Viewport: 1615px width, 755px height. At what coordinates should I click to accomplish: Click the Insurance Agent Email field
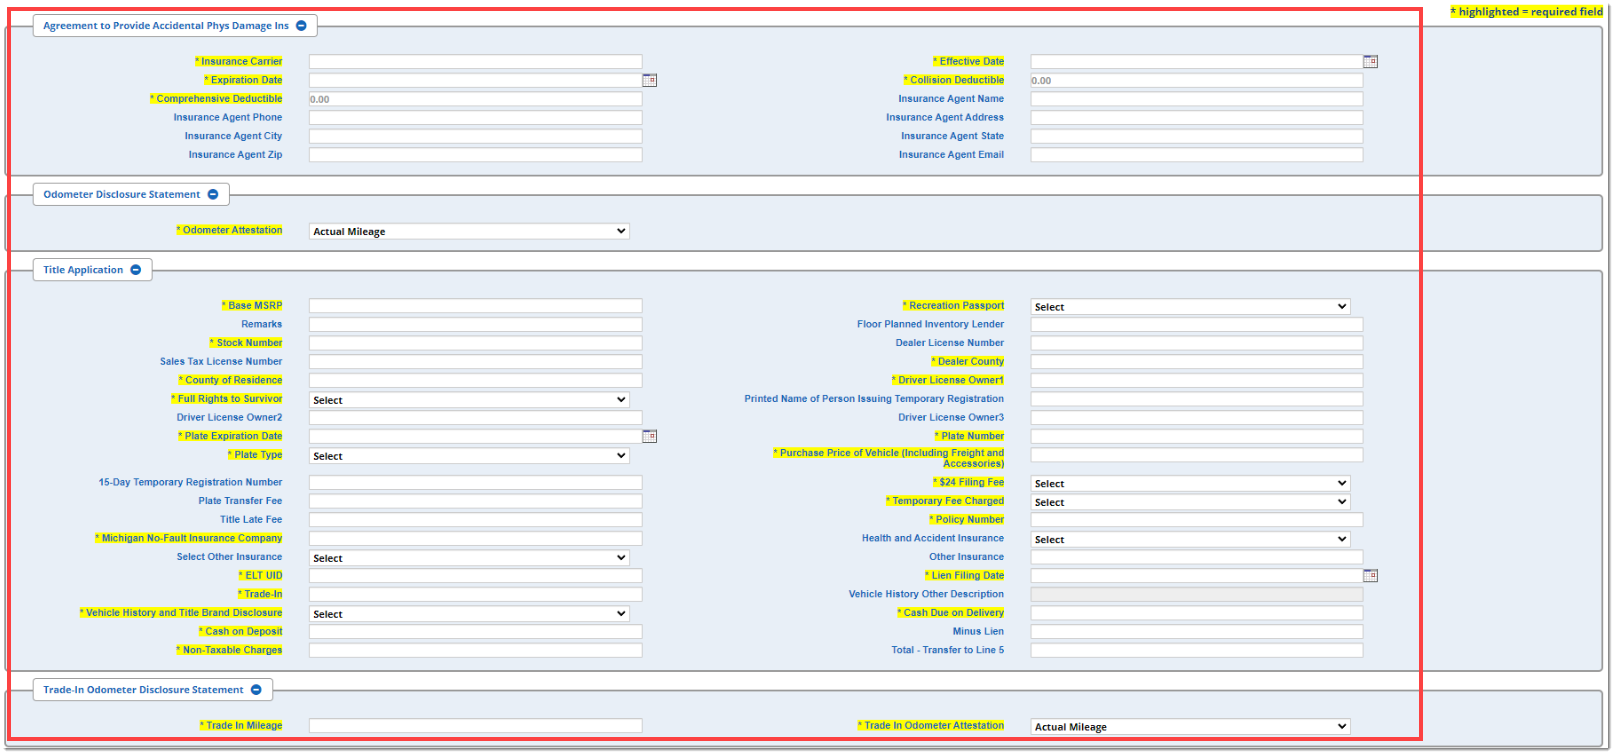tap(1197, 155)
